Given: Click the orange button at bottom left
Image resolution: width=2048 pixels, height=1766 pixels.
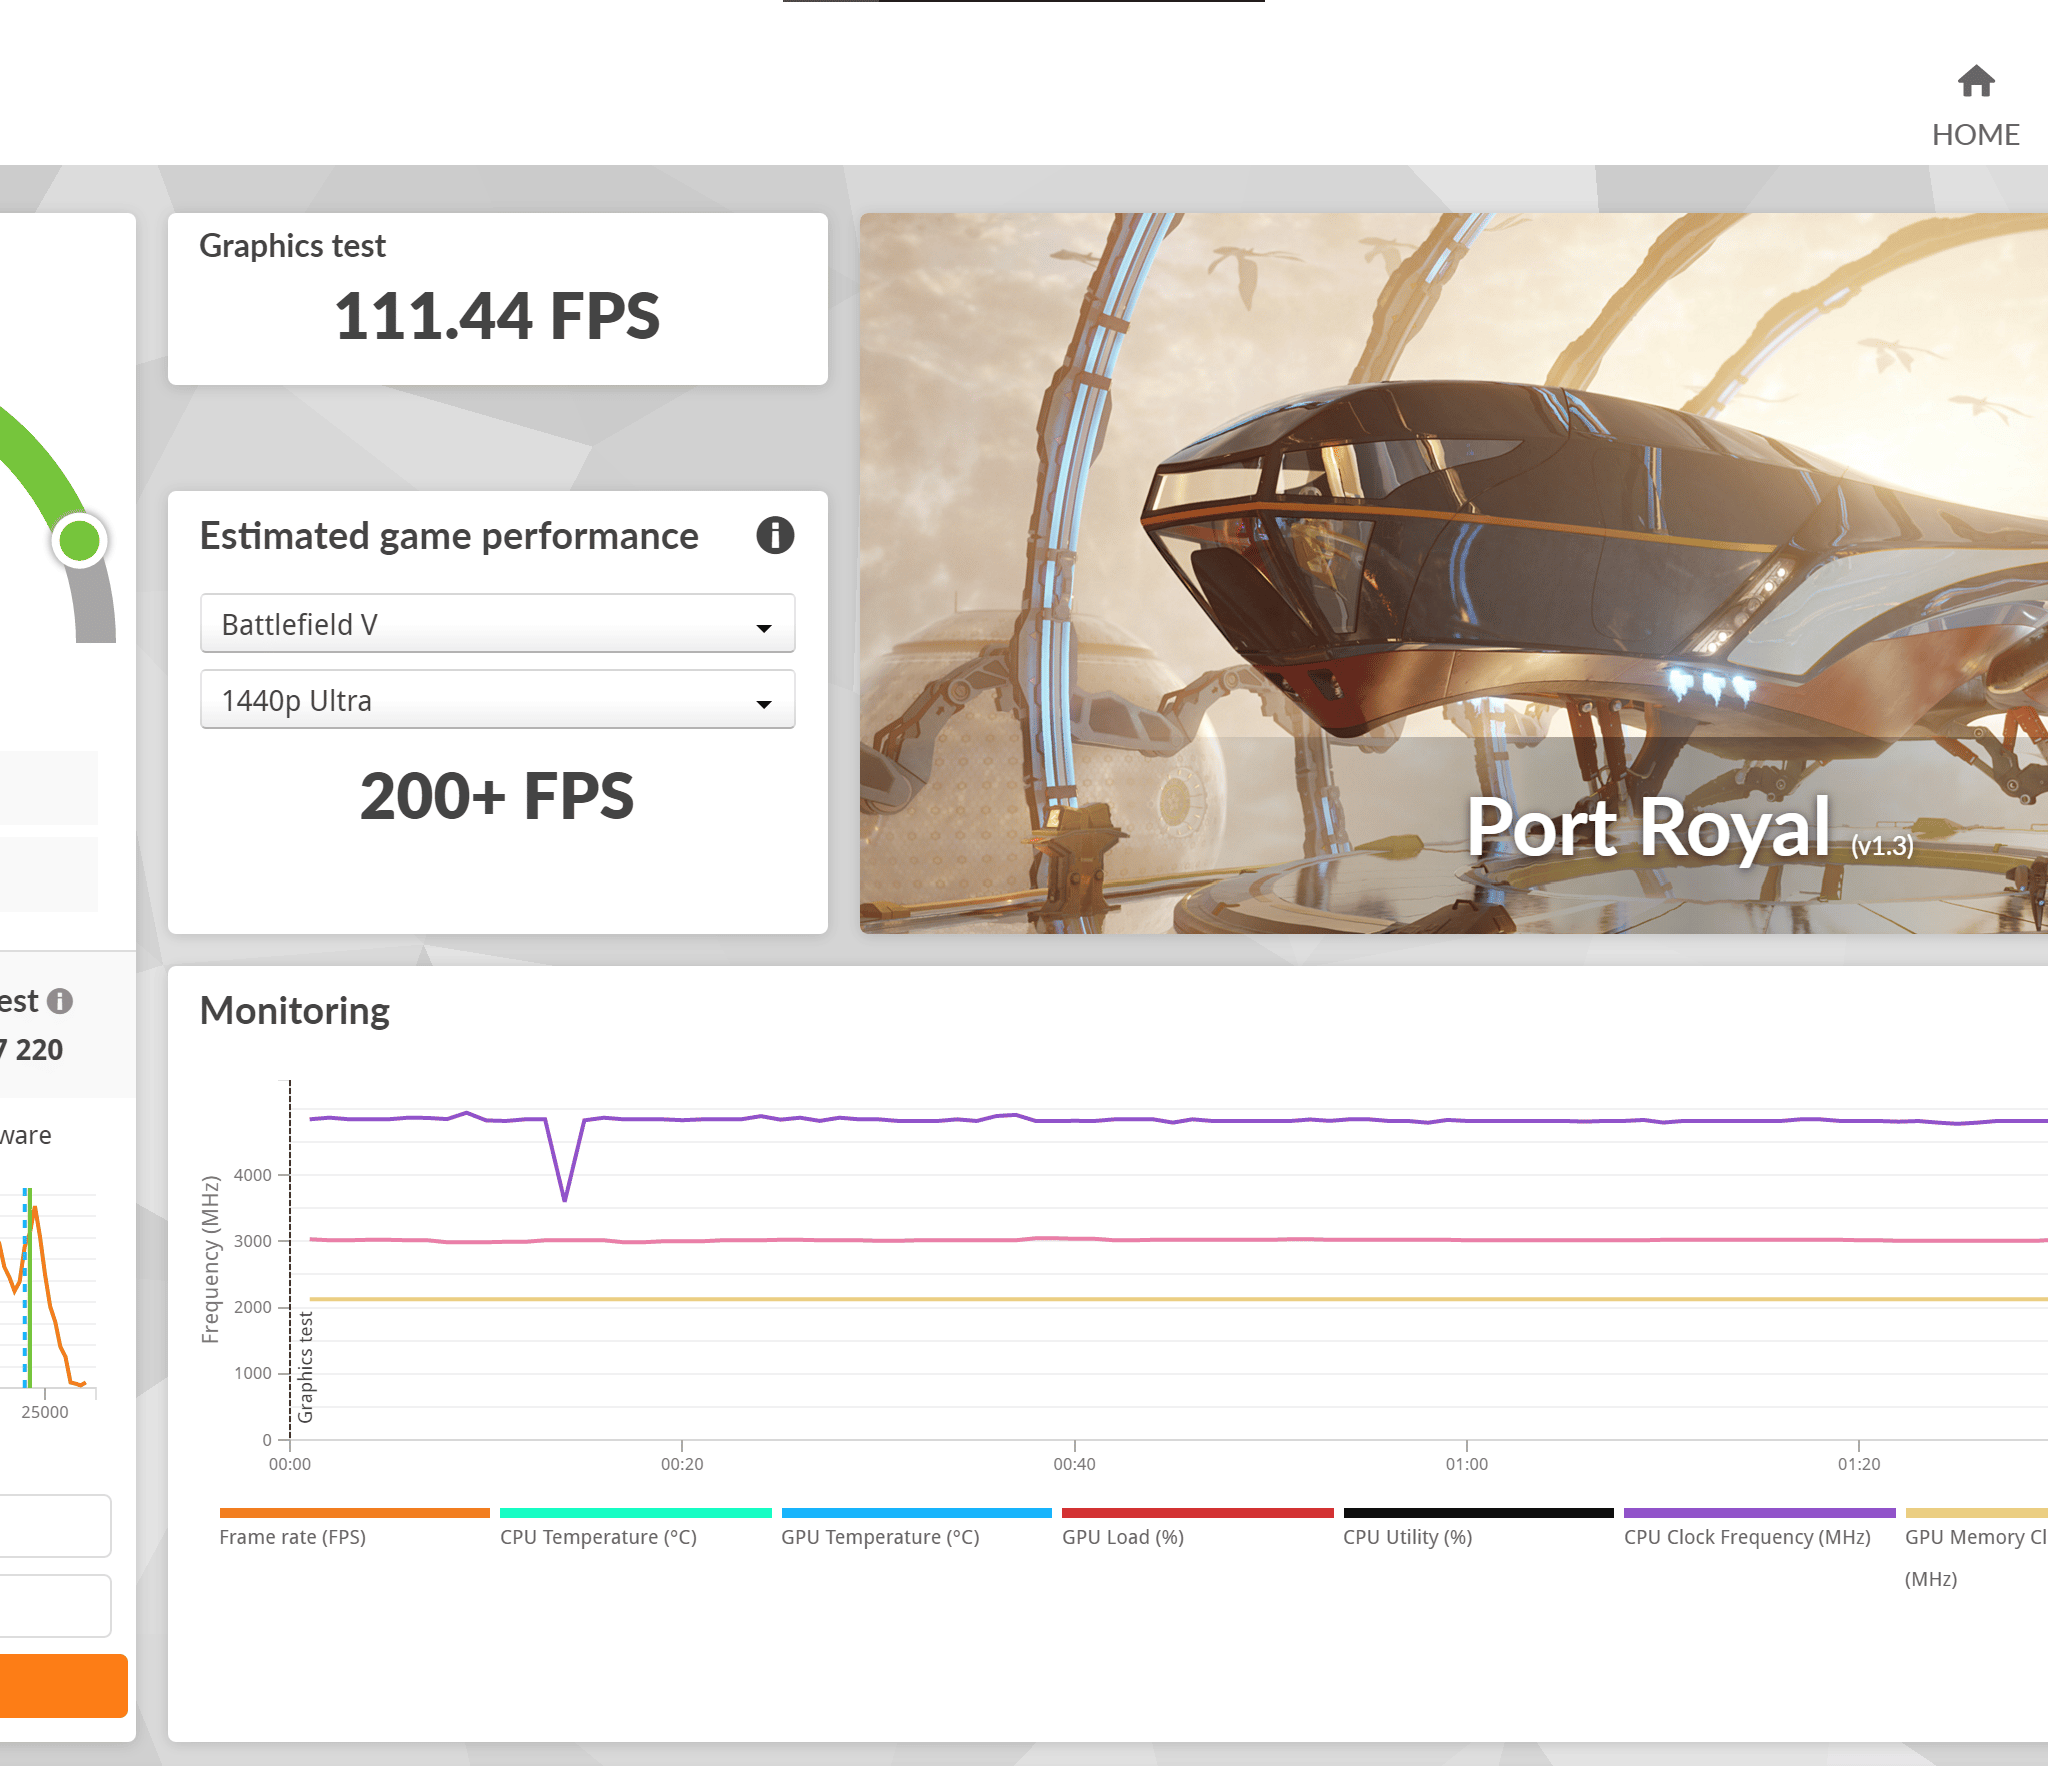Looking at the screenshot, I should (x=63, y=1686).
